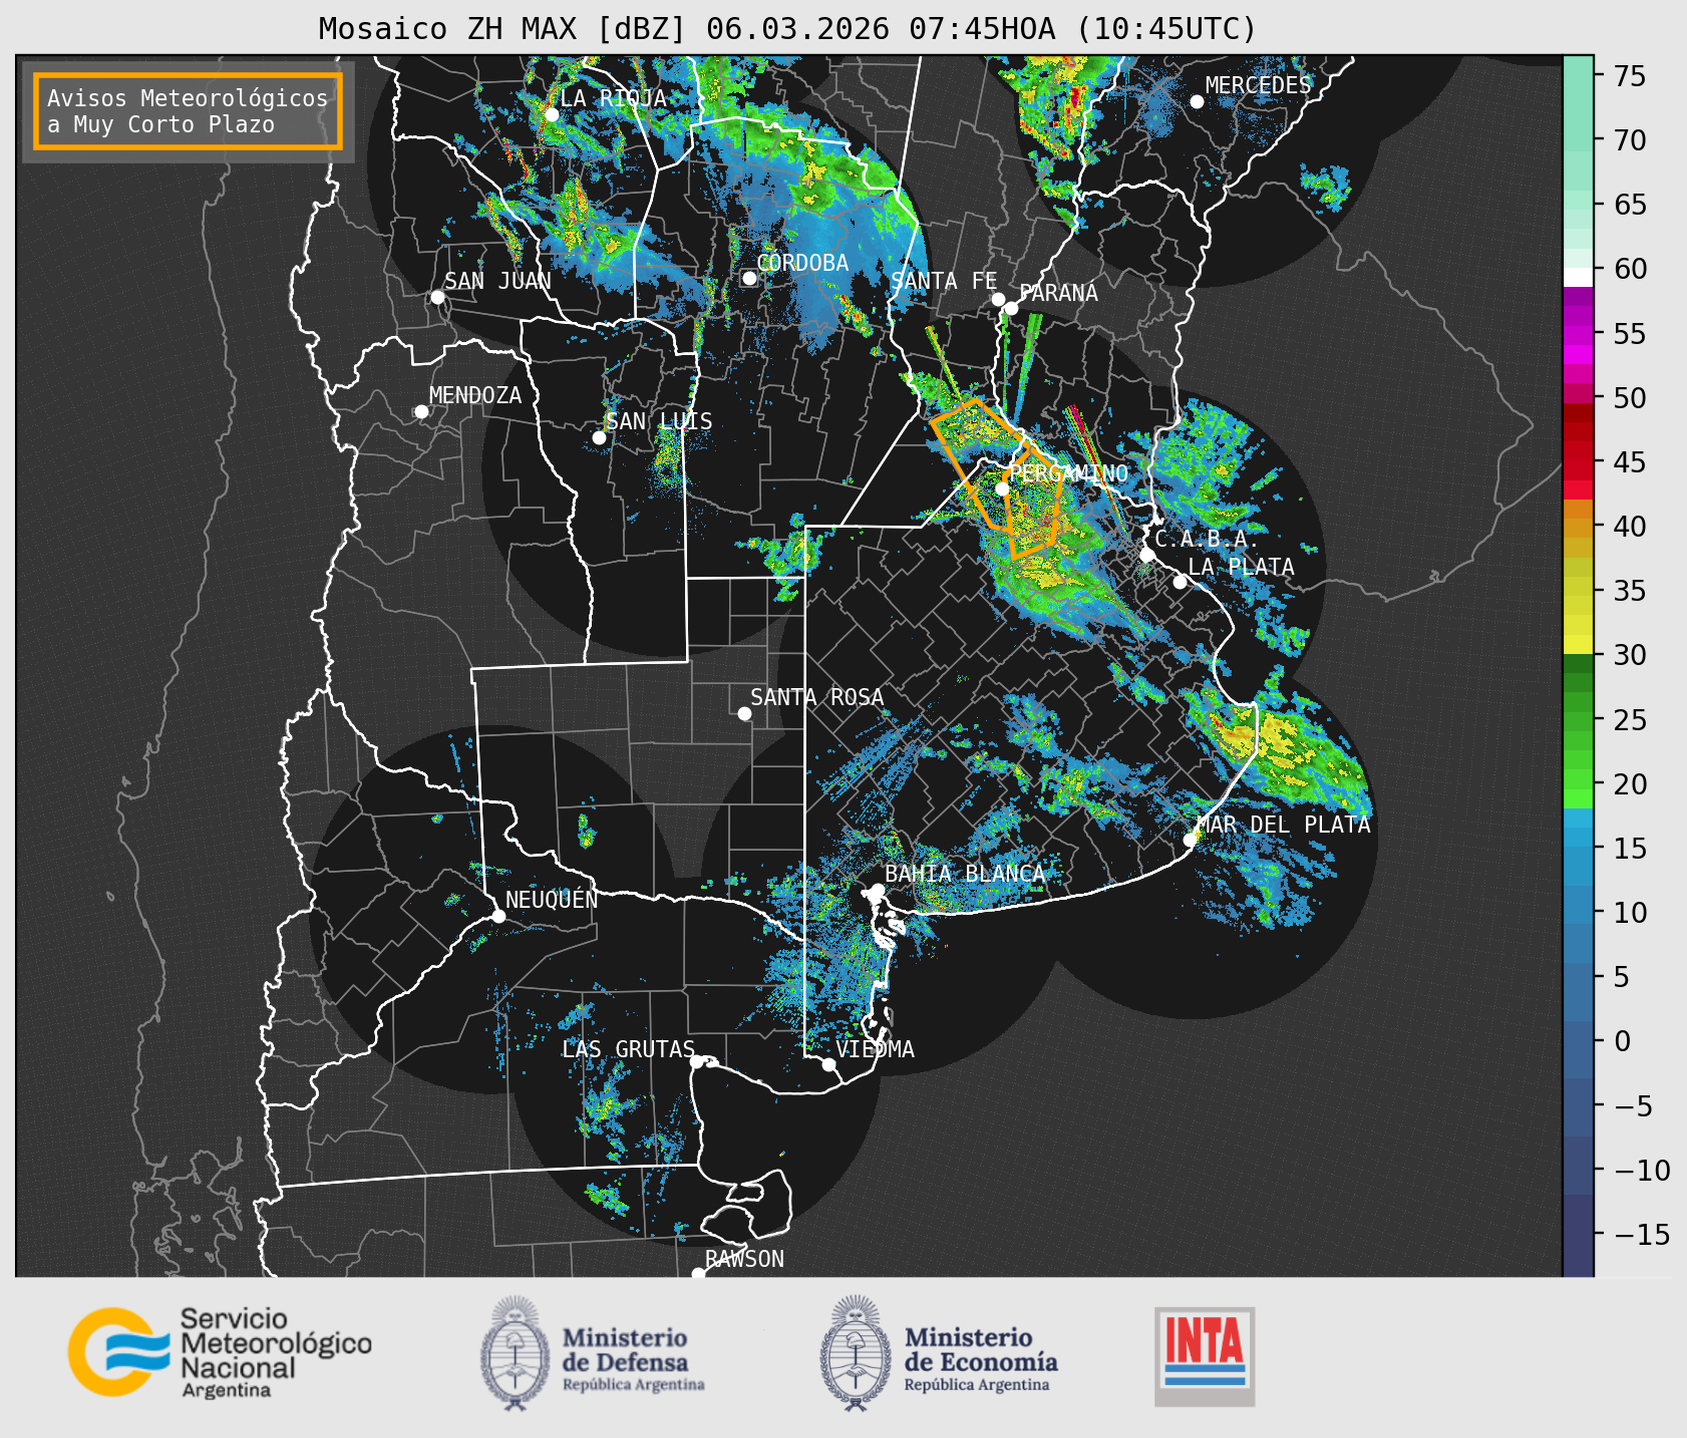Select the La Rioja city marker
This screenshot has width=1687, height=1438.
pos(551,115)
